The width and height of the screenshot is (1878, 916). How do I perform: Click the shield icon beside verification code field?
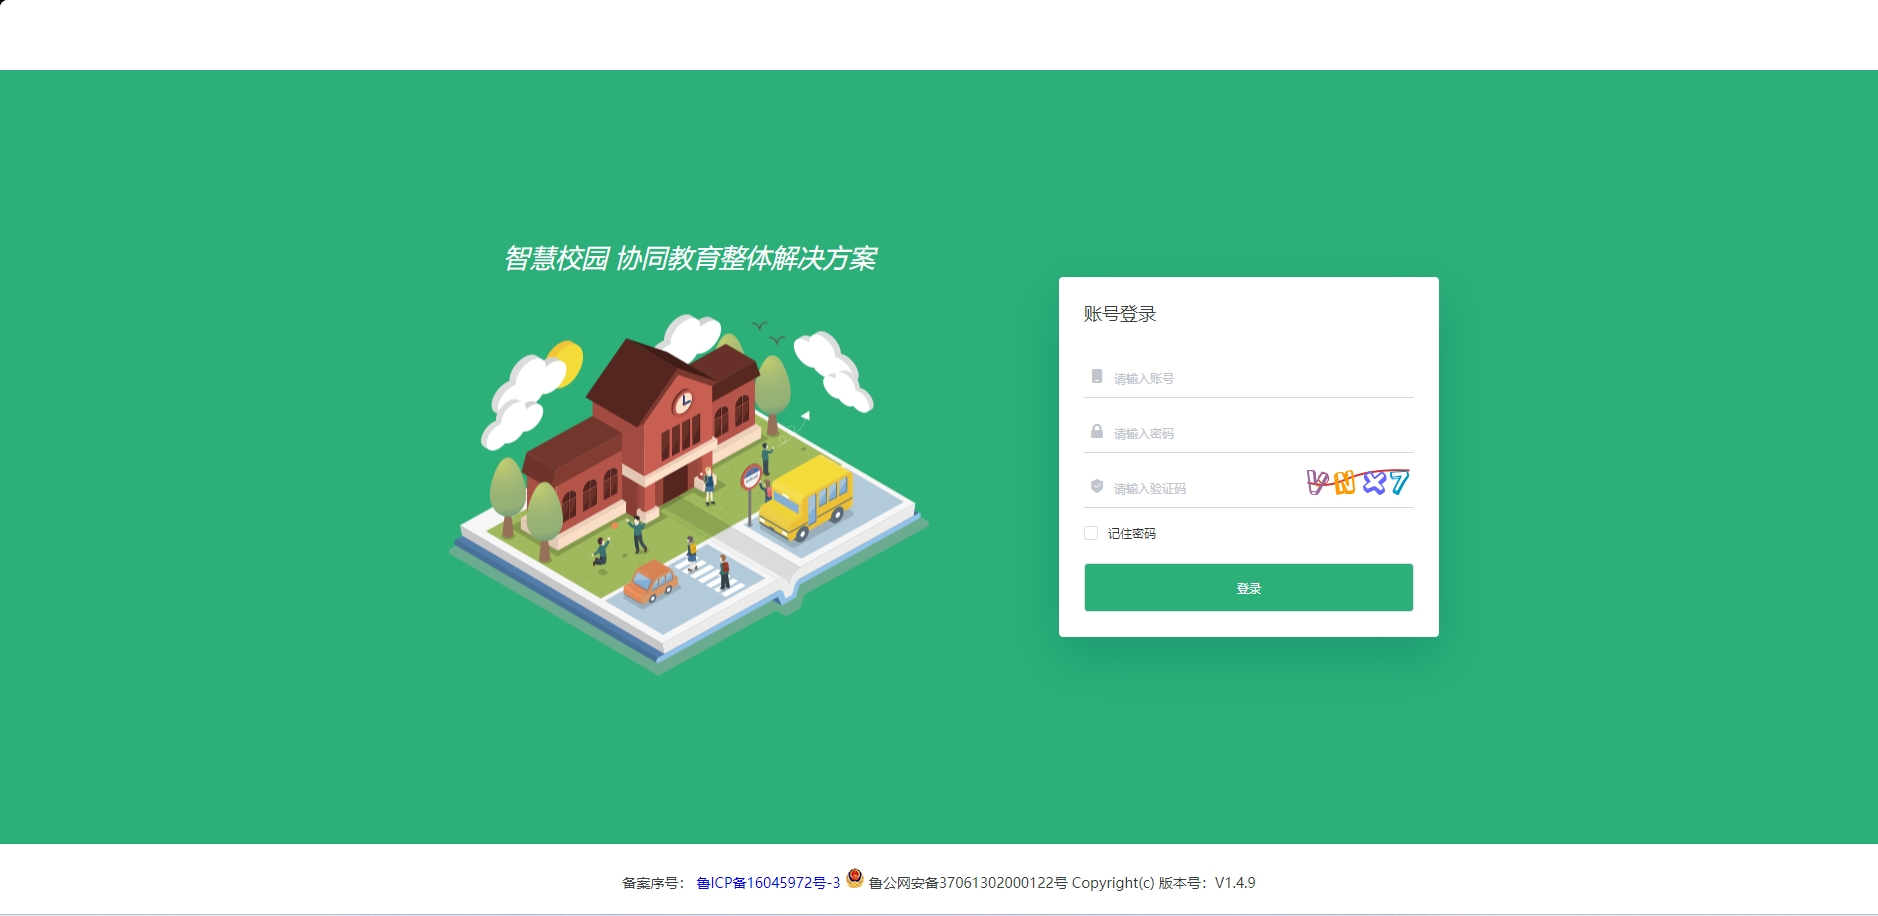click(x=1094, y=488)
